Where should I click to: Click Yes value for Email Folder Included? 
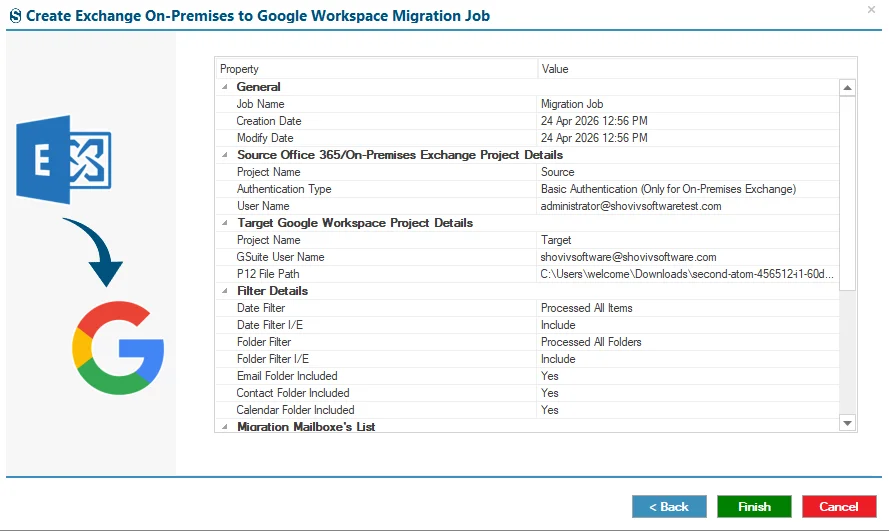549,376
